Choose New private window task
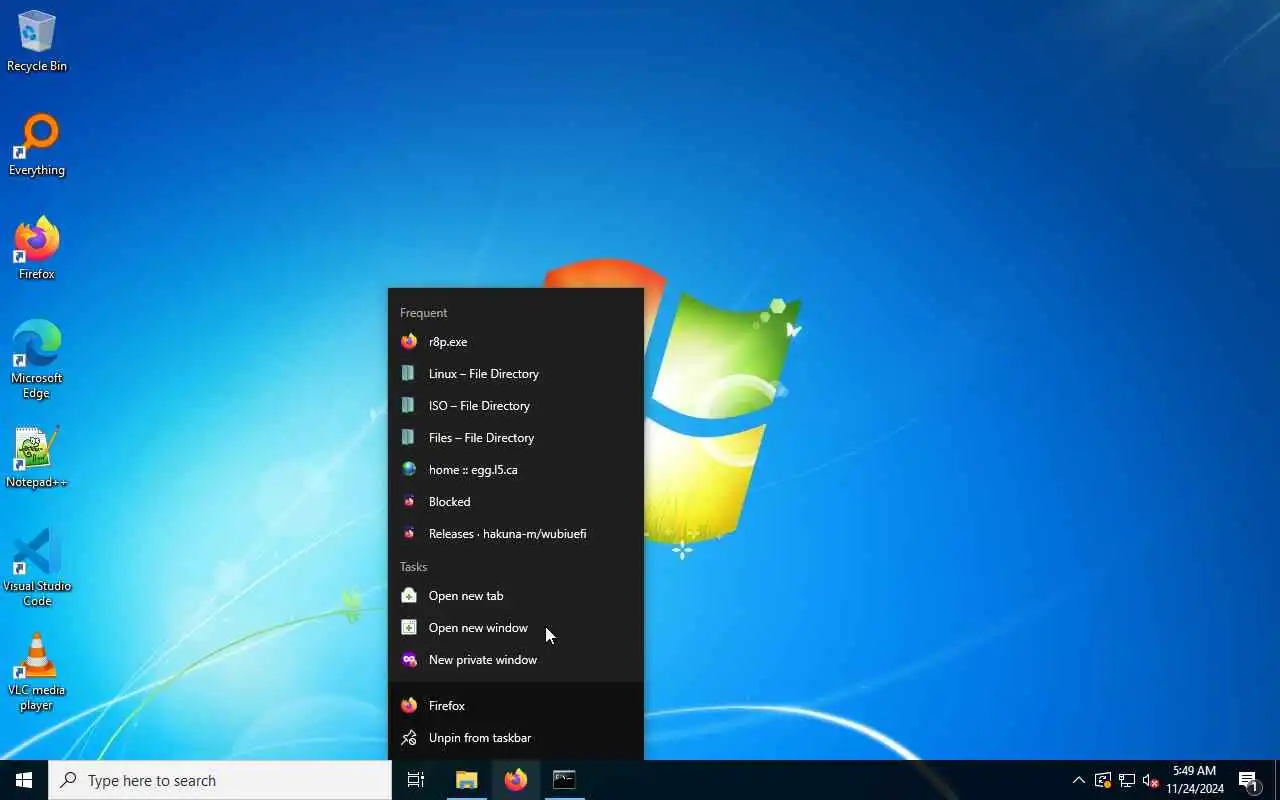Image resolution: width=1280 pixels, height=800 pixels. (516, 660)
